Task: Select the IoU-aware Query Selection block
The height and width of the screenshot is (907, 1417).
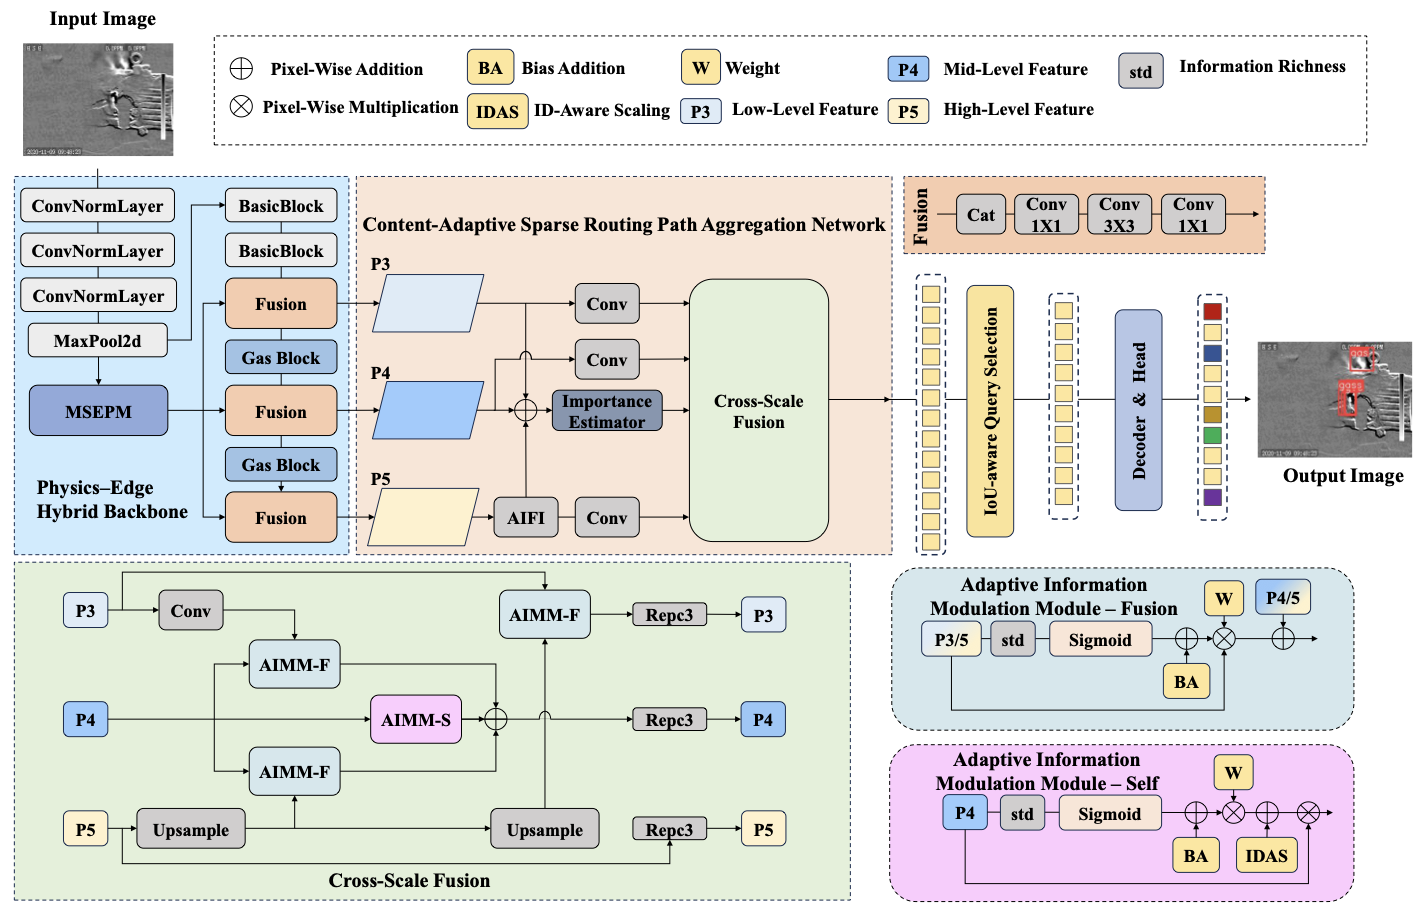Action: [x=990, y=411]
